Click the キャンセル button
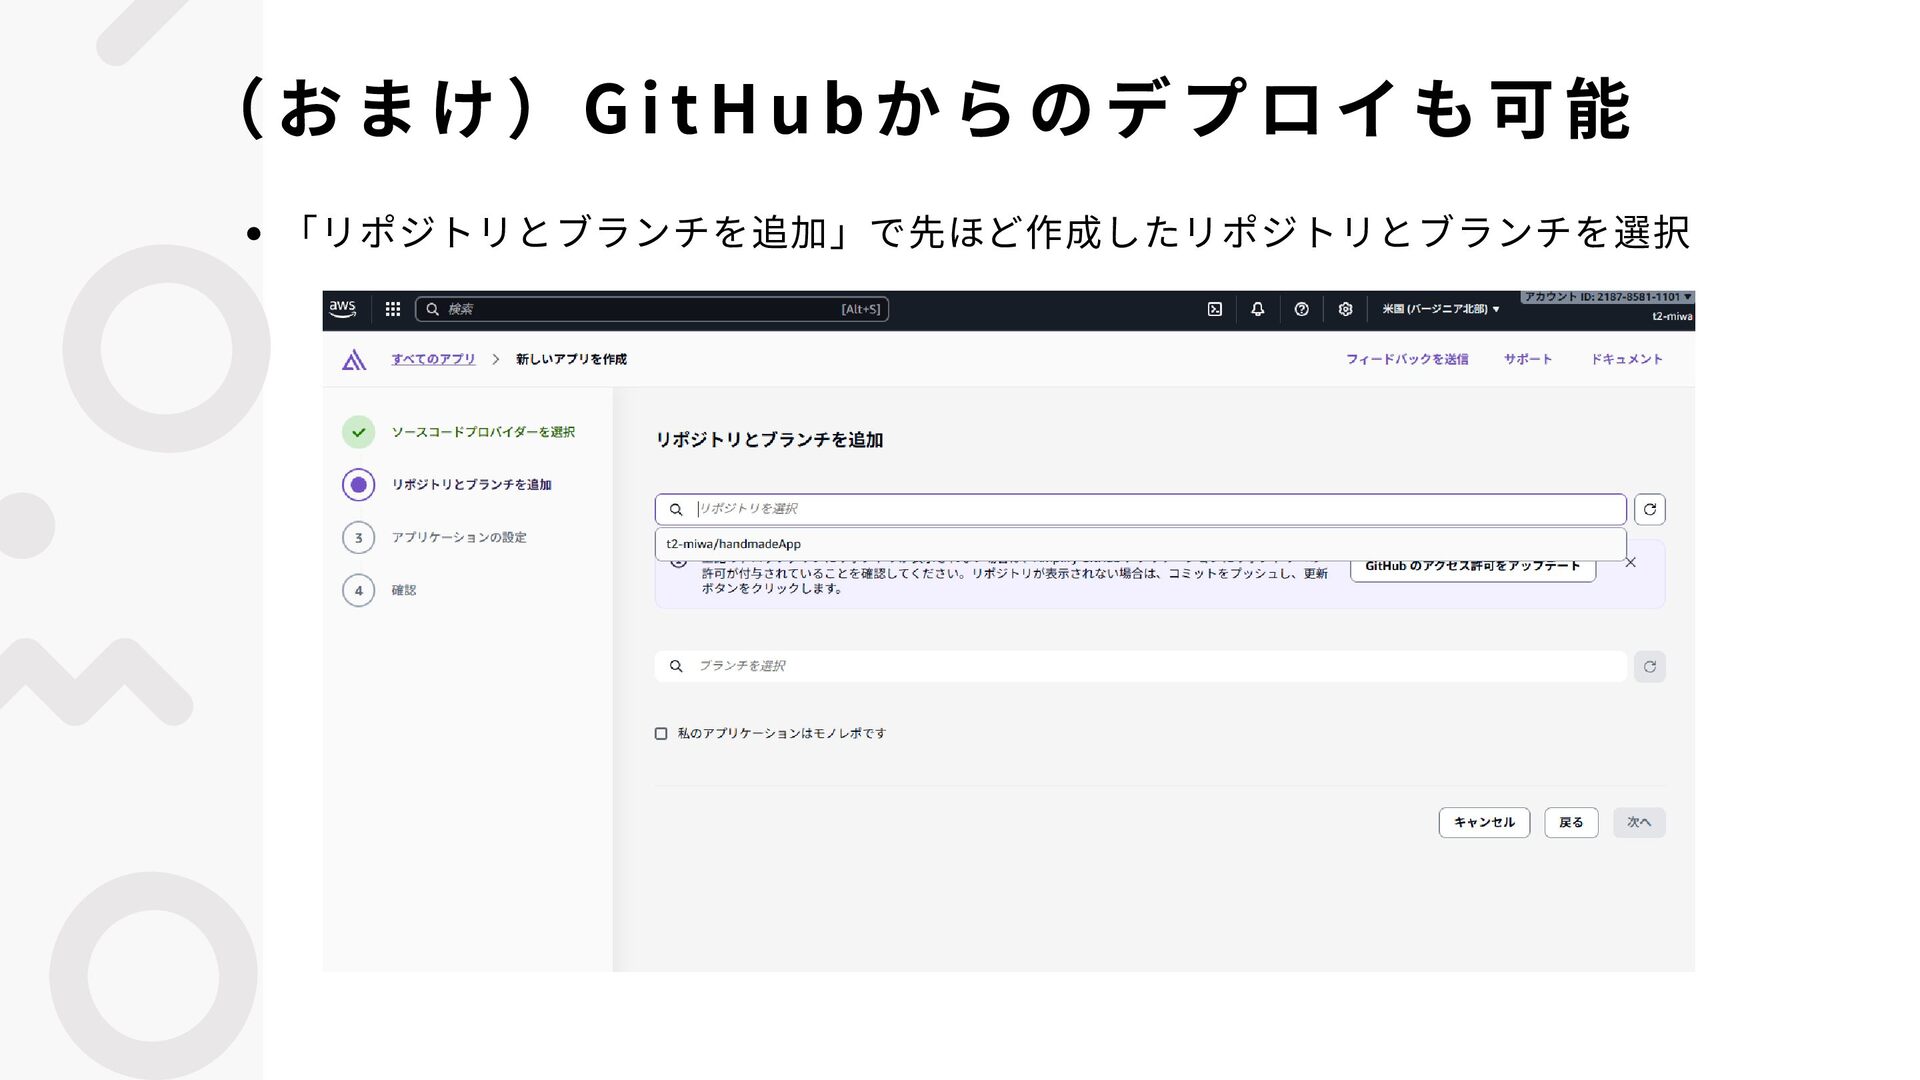This screenshot has height=1080, width=1920. click(1484, 823)
